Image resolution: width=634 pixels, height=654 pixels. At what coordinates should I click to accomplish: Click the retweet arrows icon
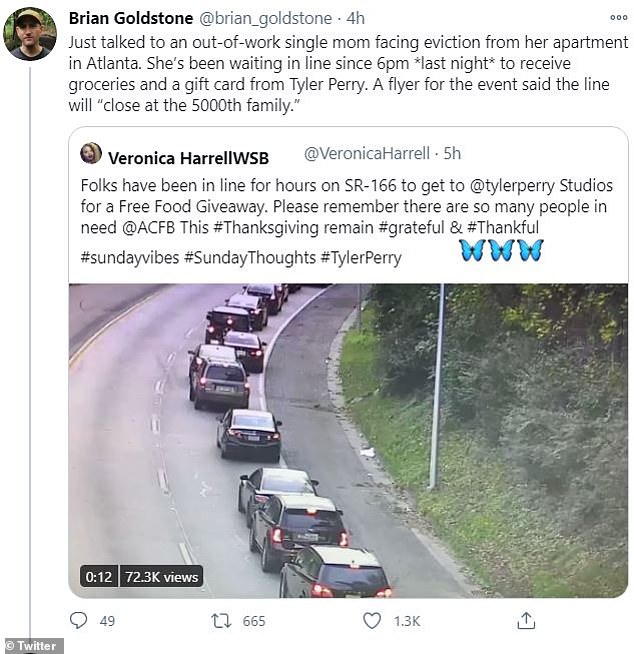[221, 621]
